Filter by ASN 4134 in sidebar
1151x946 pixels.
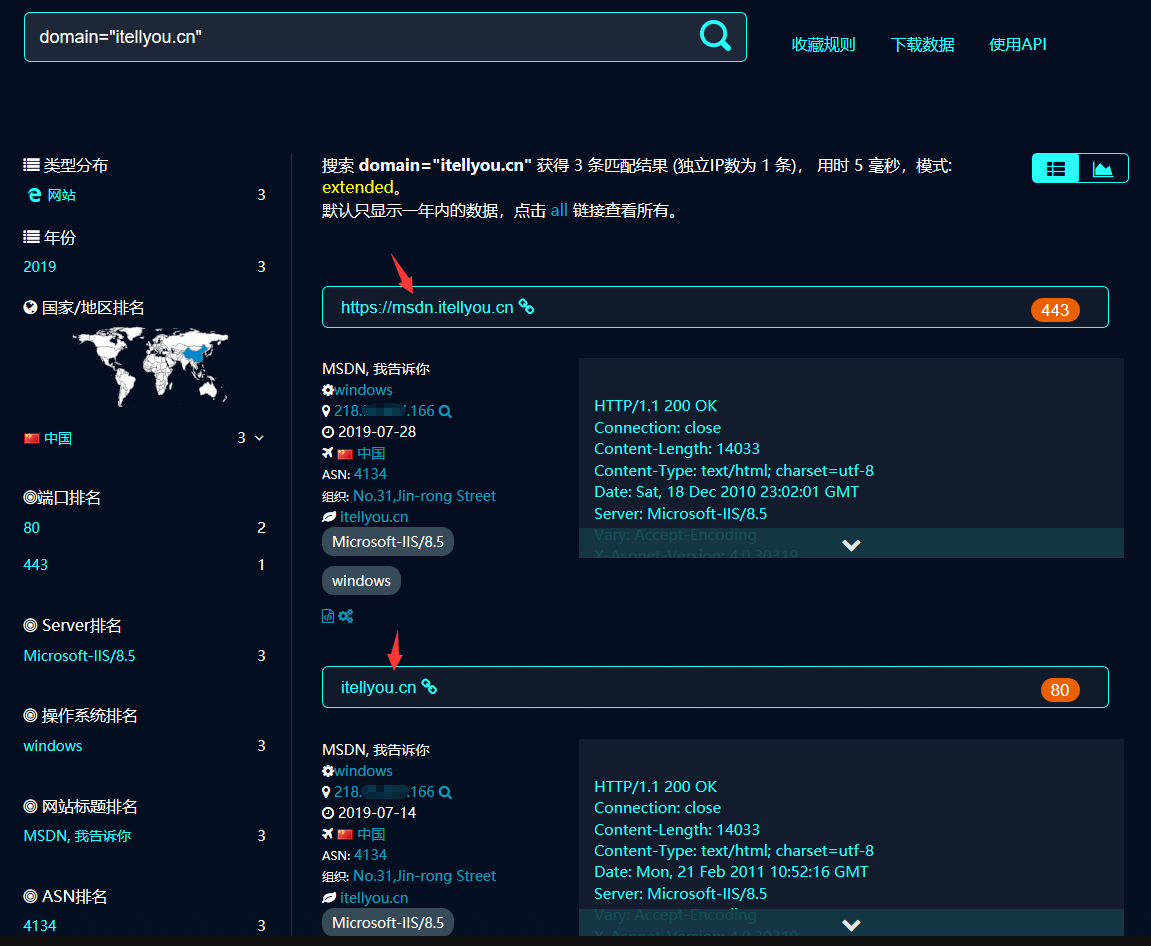[x=40, y=925]
